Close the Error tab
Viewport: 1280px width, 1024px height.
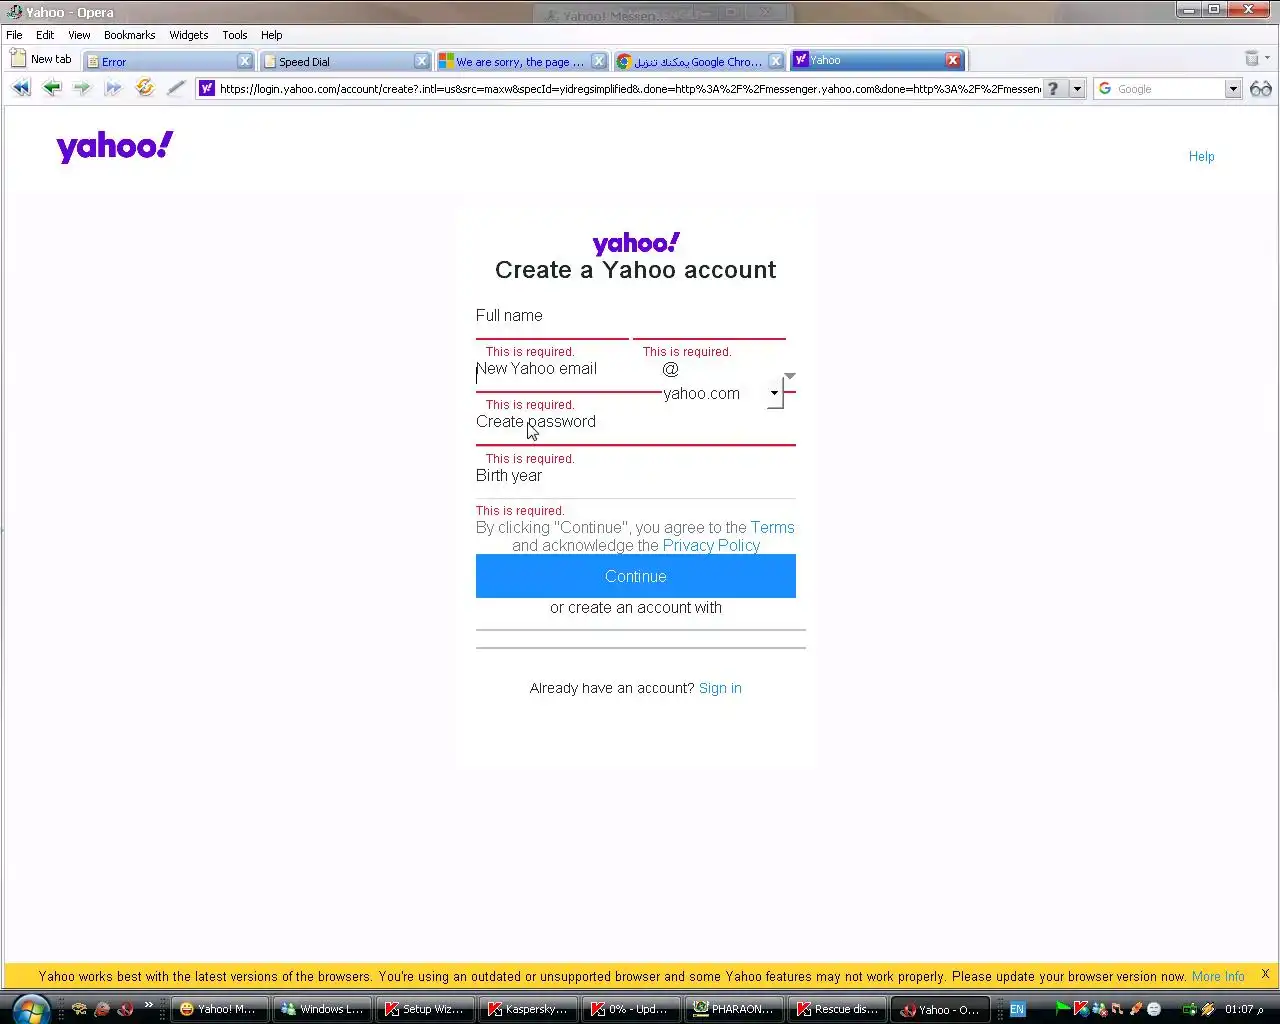click(244, 61)
